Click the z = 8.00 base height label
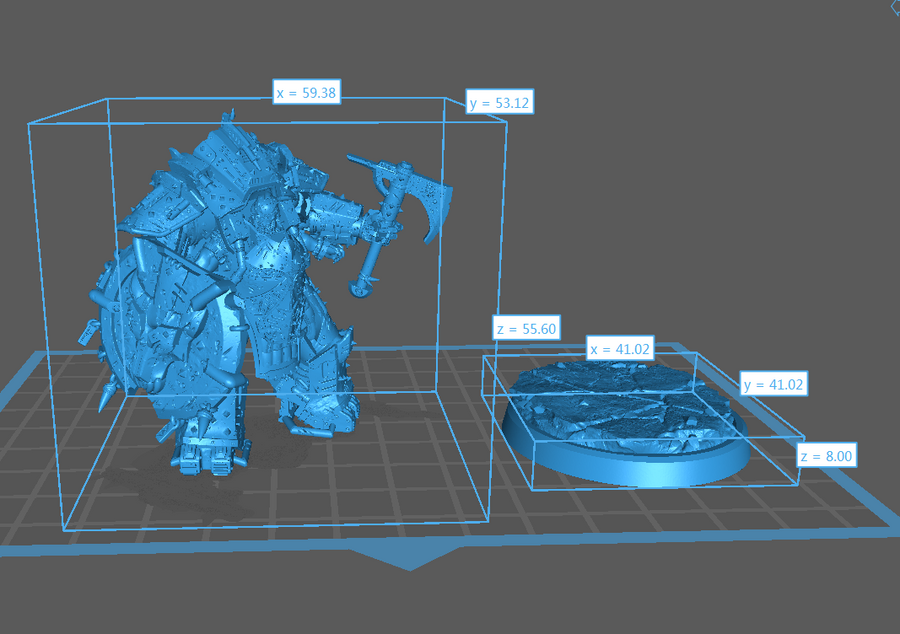Screen dimensions: 900x634 tap(828, 456)
